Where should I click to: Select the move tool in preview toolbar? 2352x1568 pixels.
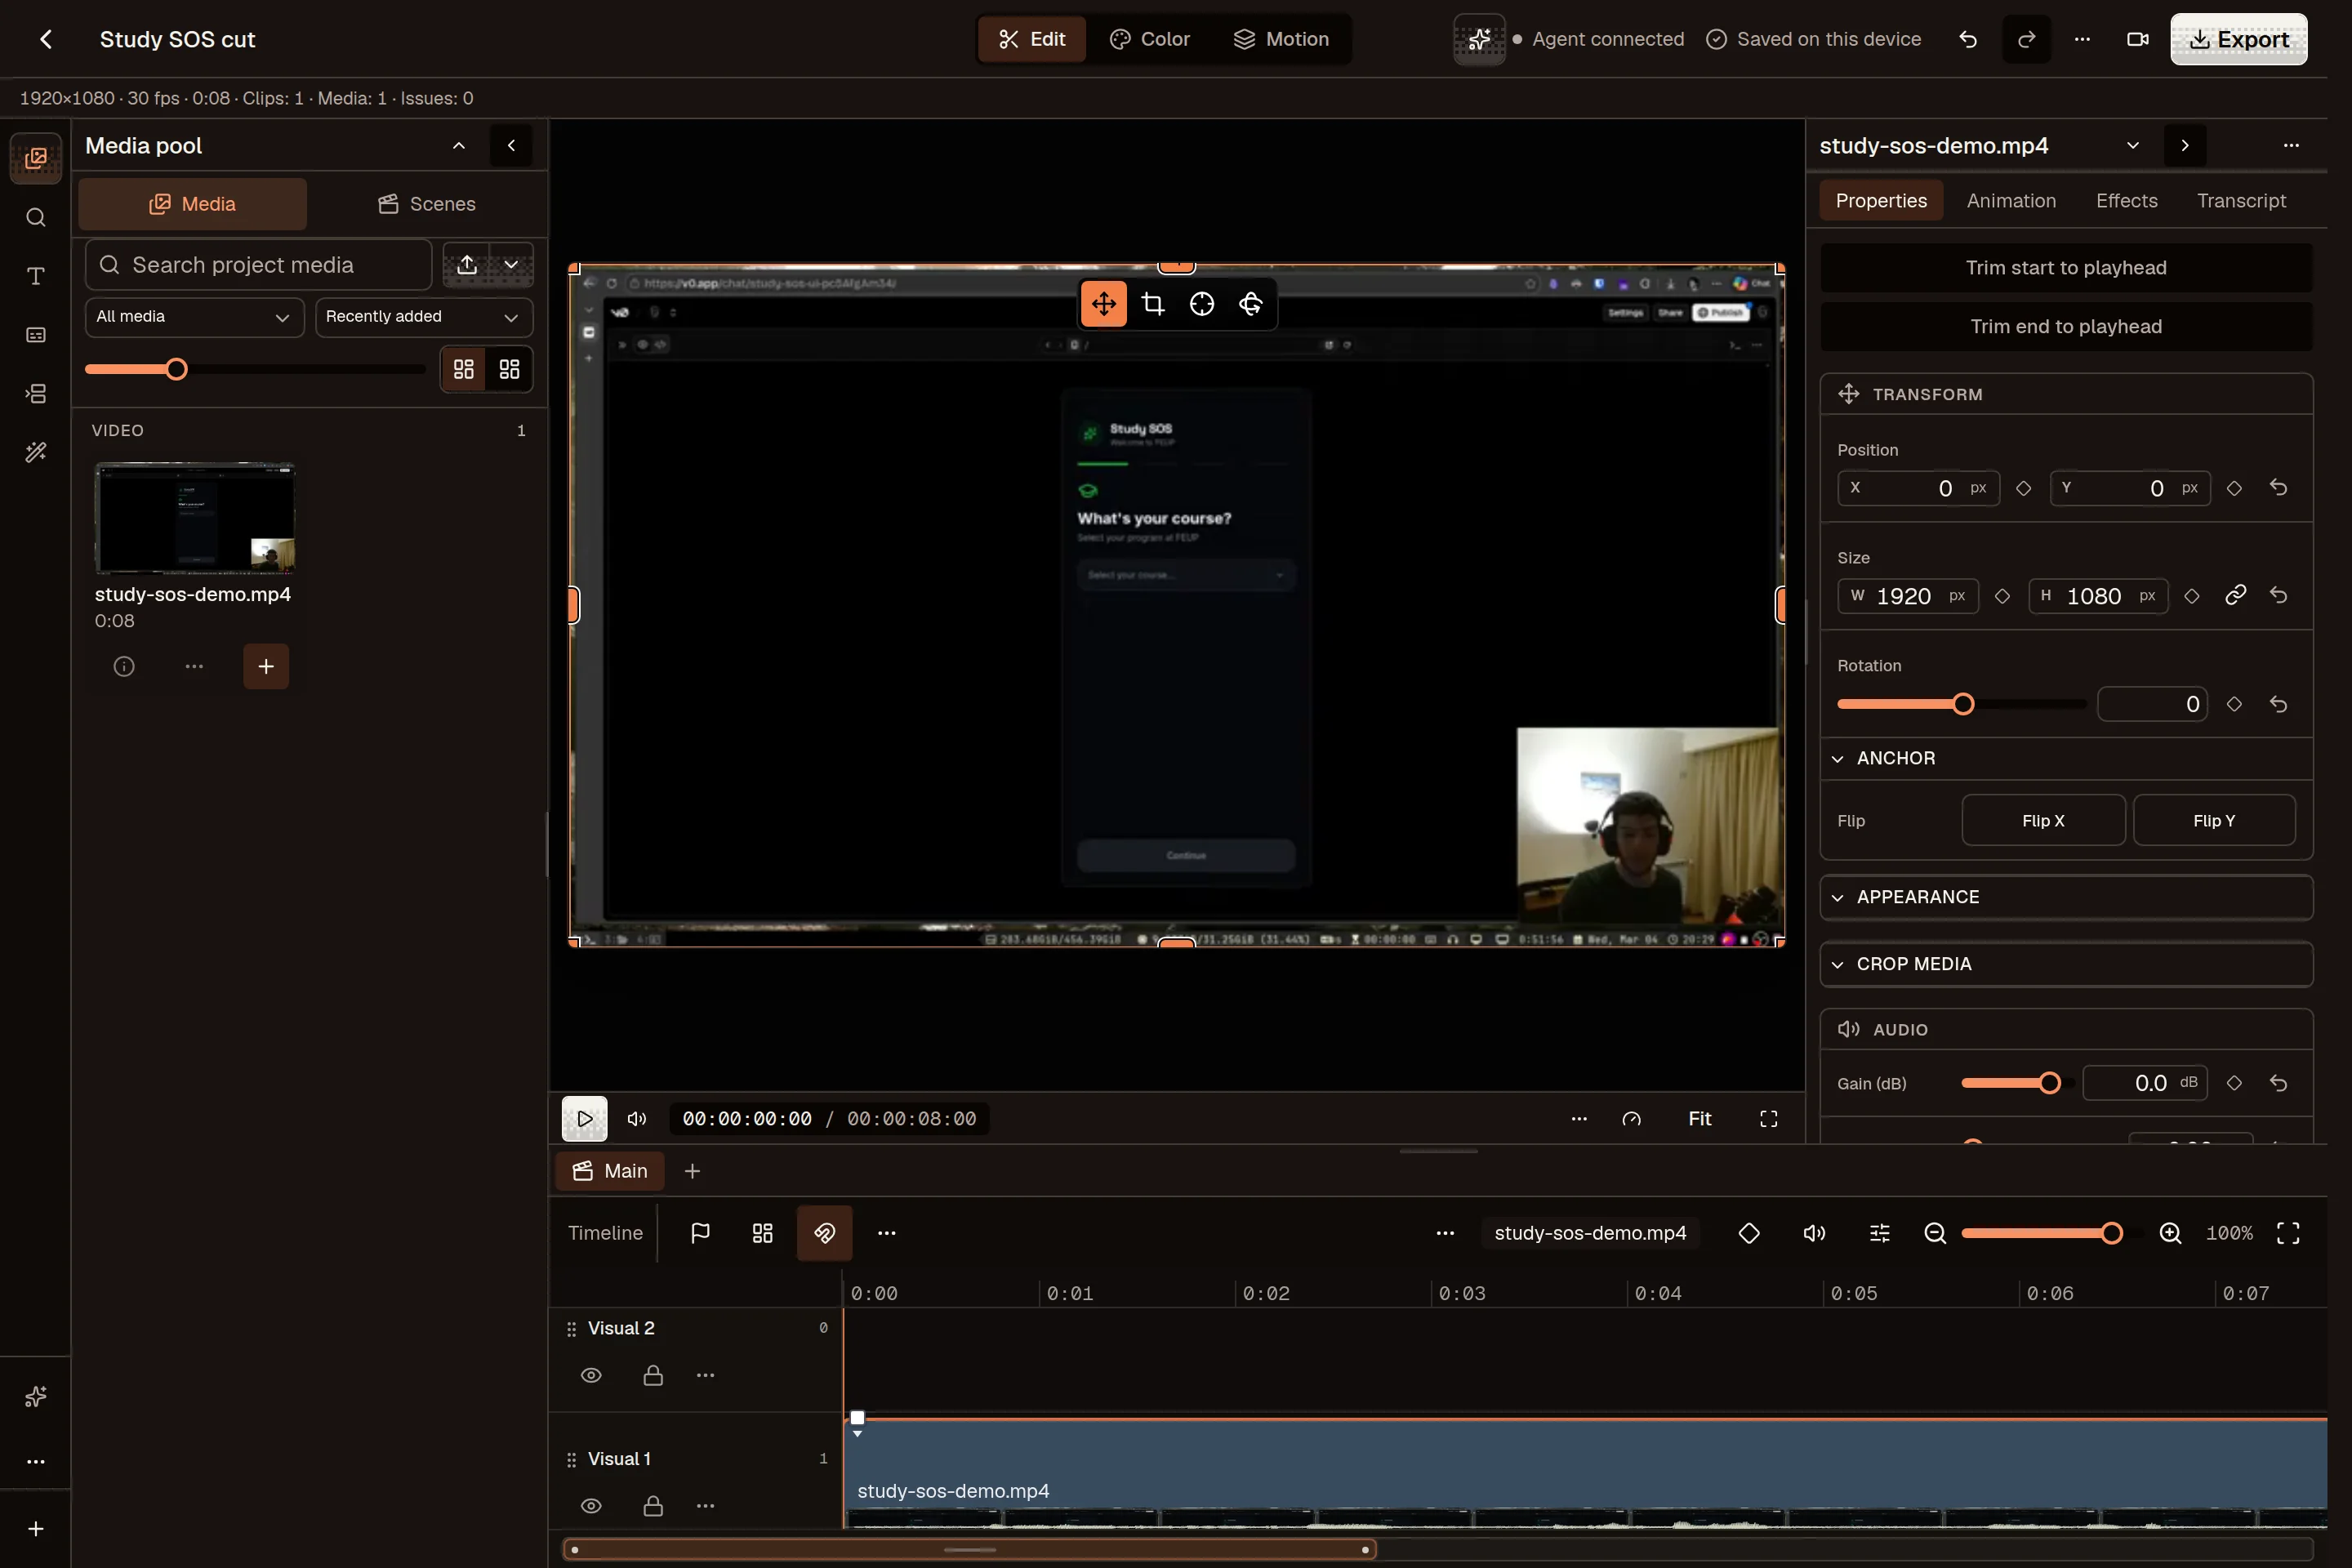[1104, 304]
